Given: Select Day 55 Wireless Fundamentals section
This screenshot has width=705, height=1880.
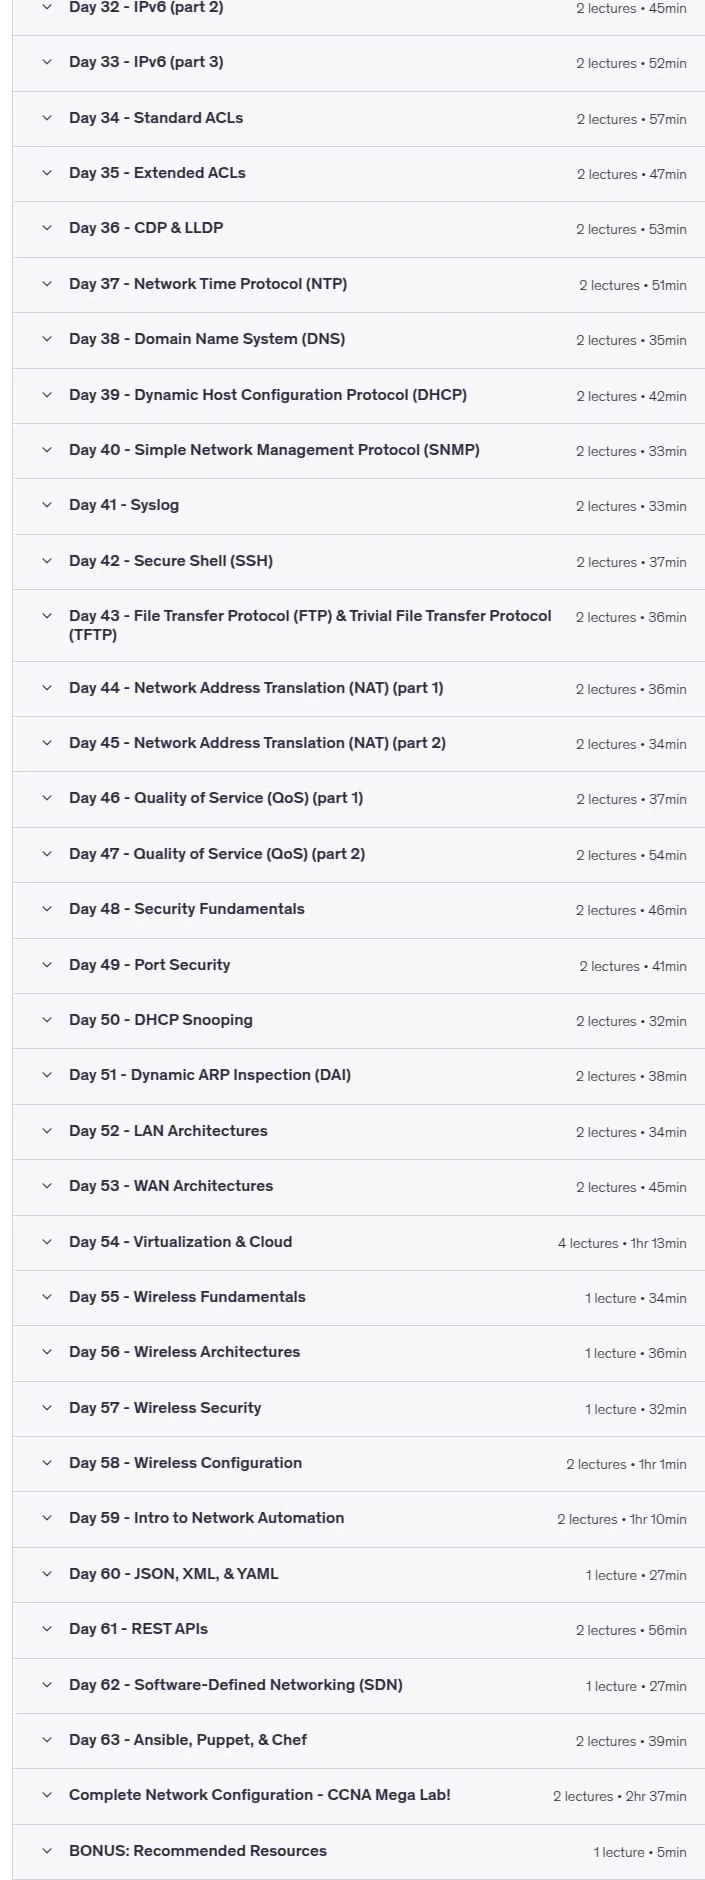Looking at the screenshot, I should point(358,1297).
